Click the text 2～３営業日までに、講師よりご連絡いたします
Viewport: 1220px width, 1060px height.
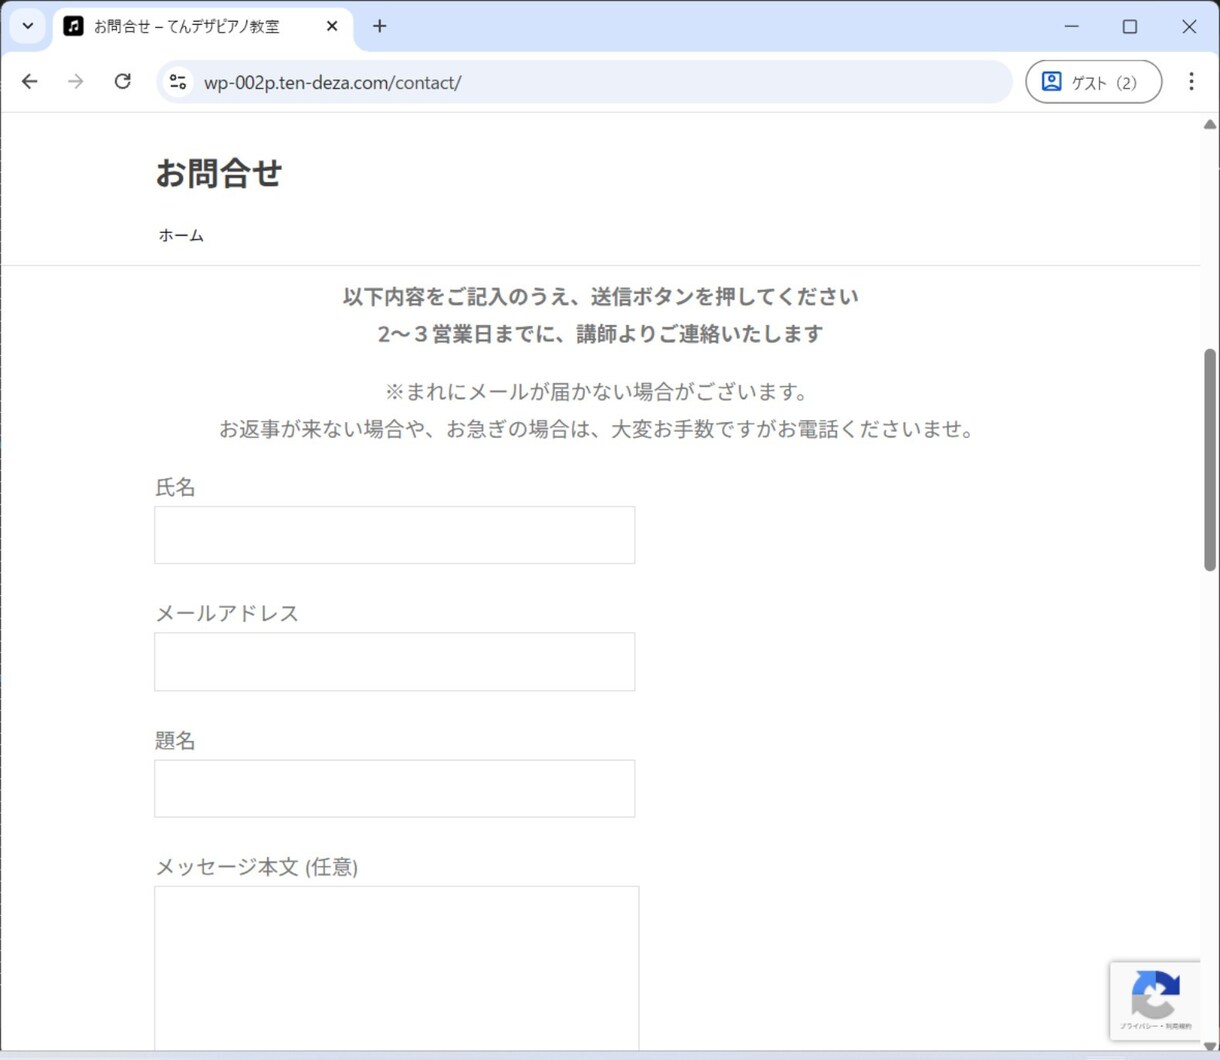click(600, 334)
